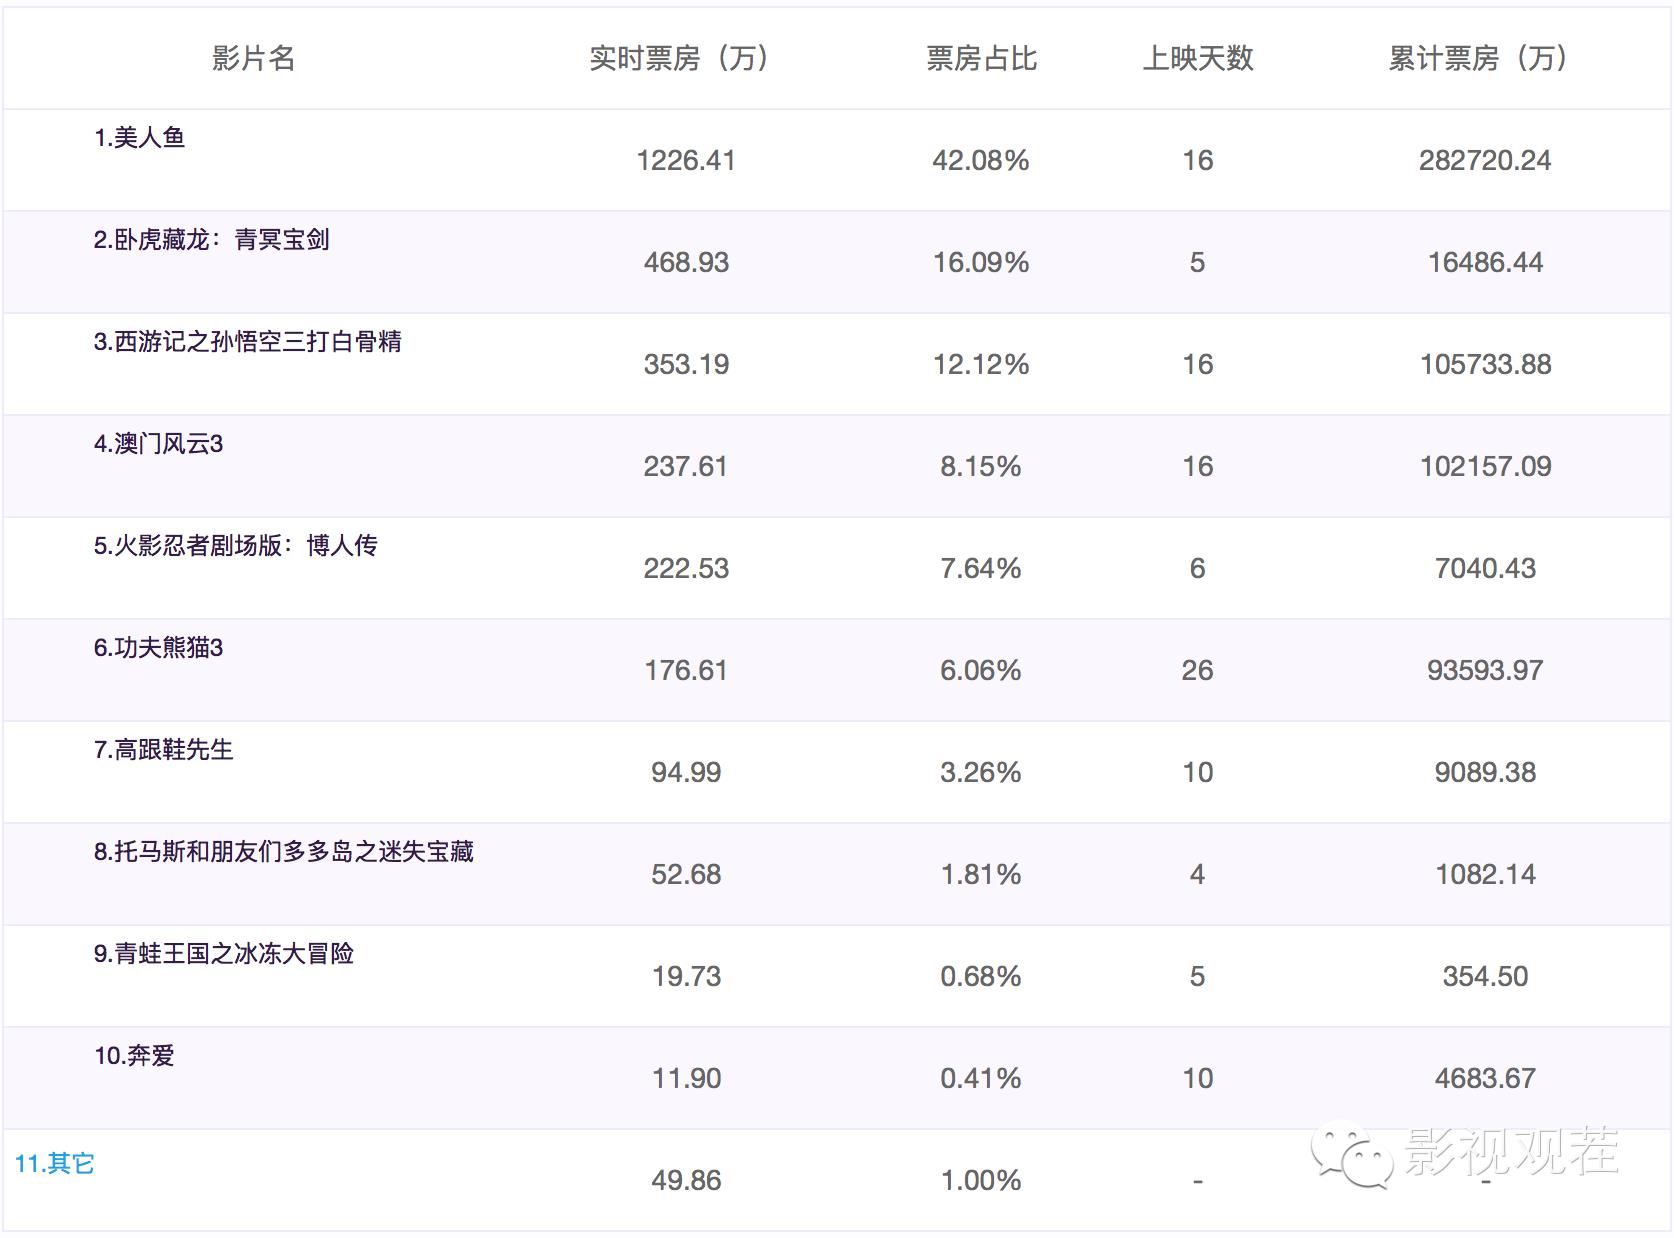The width and height of the screenshot is (1674, 1238).
Task: Click days-in-release value 6 for 火影忍者
Action: pyautogui.click(x=1198, y=569)
